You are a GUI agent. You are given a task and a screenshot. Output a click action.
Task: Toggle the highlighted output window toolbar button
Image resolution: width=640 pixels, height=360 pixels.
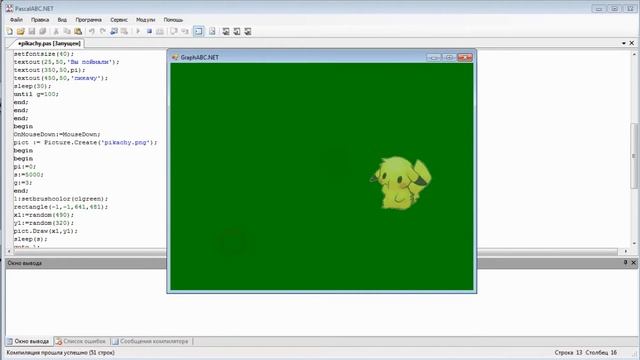pos(198,31)
